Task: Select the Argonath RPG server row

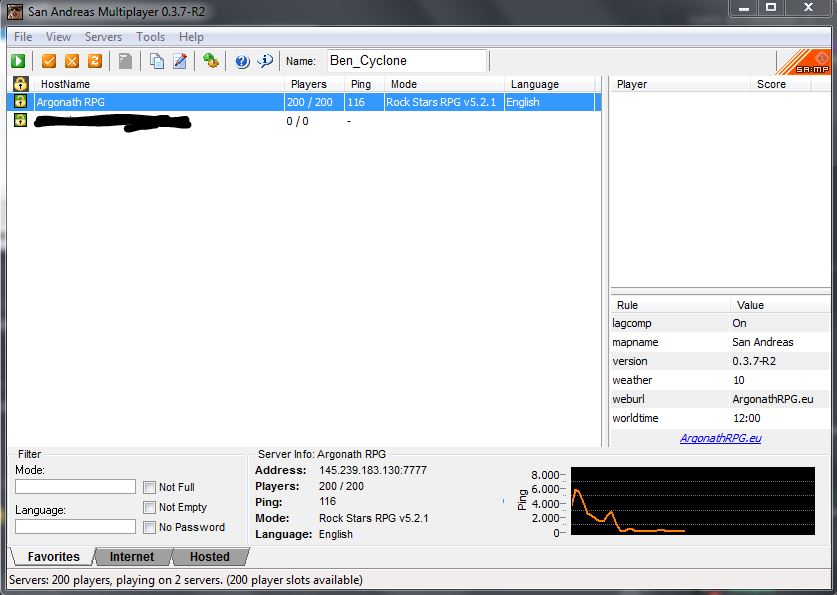Action: tap(304, 102)
